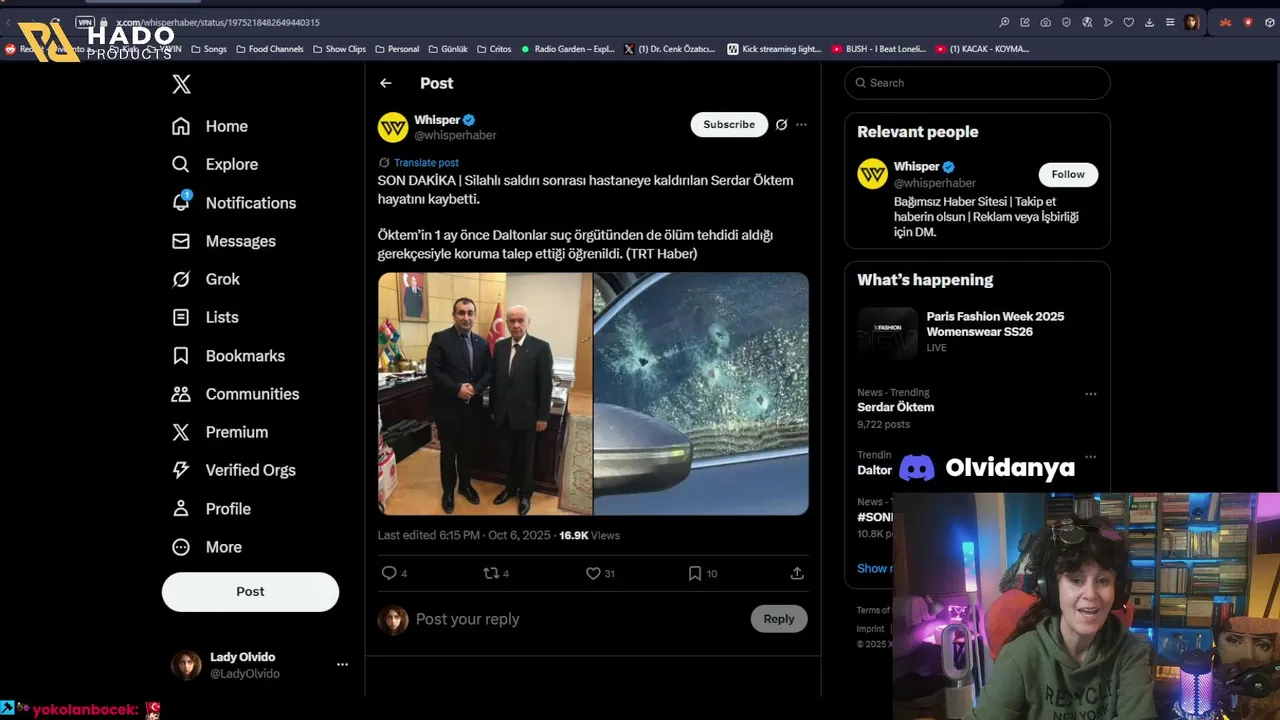
Task: Open the Critos bookmark folder
Action: click(x=494, y=49)
